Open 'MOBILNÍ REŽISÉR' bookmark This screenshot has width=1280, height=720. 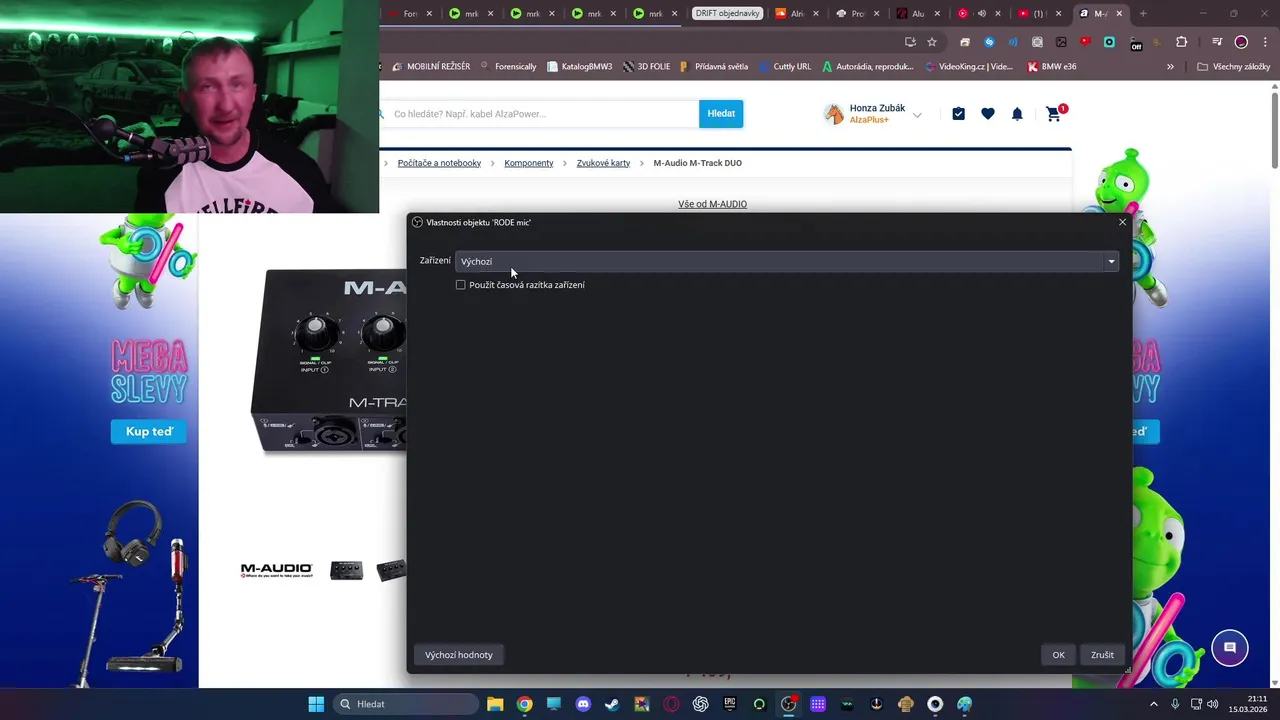click(x=431, y=67)
